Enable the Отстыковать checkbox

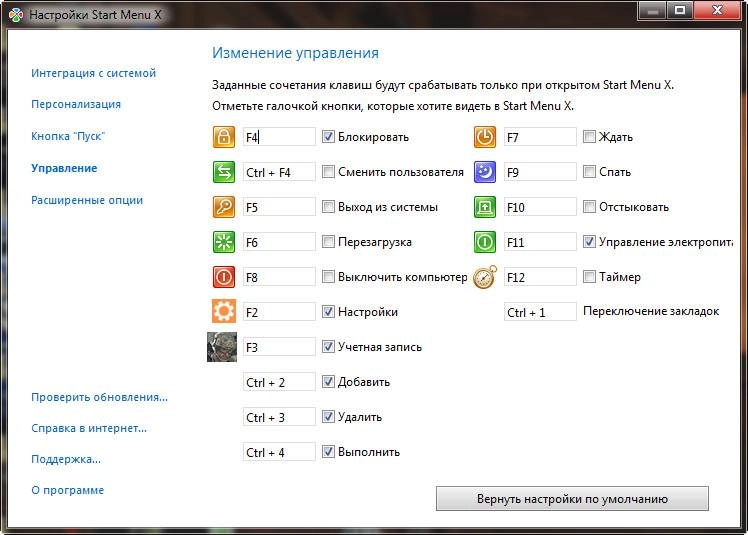589,207
